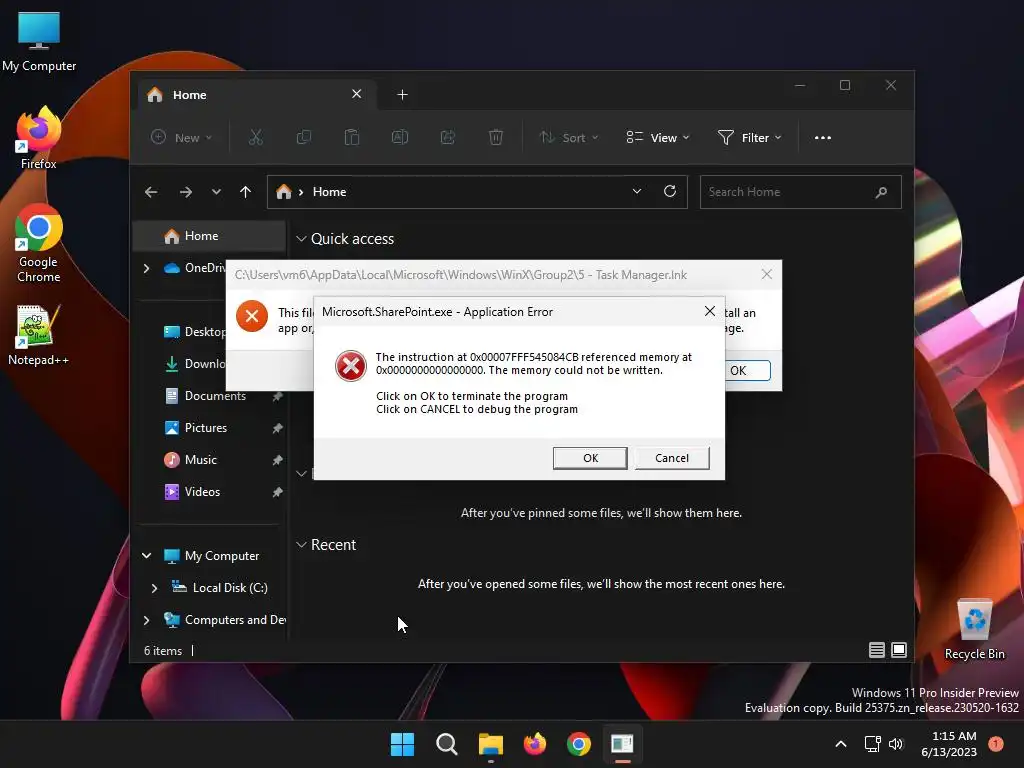Click the taskbar Search icon
Image resolution: width=1024 pixels, height=768 pixels.
coord(447,744)
